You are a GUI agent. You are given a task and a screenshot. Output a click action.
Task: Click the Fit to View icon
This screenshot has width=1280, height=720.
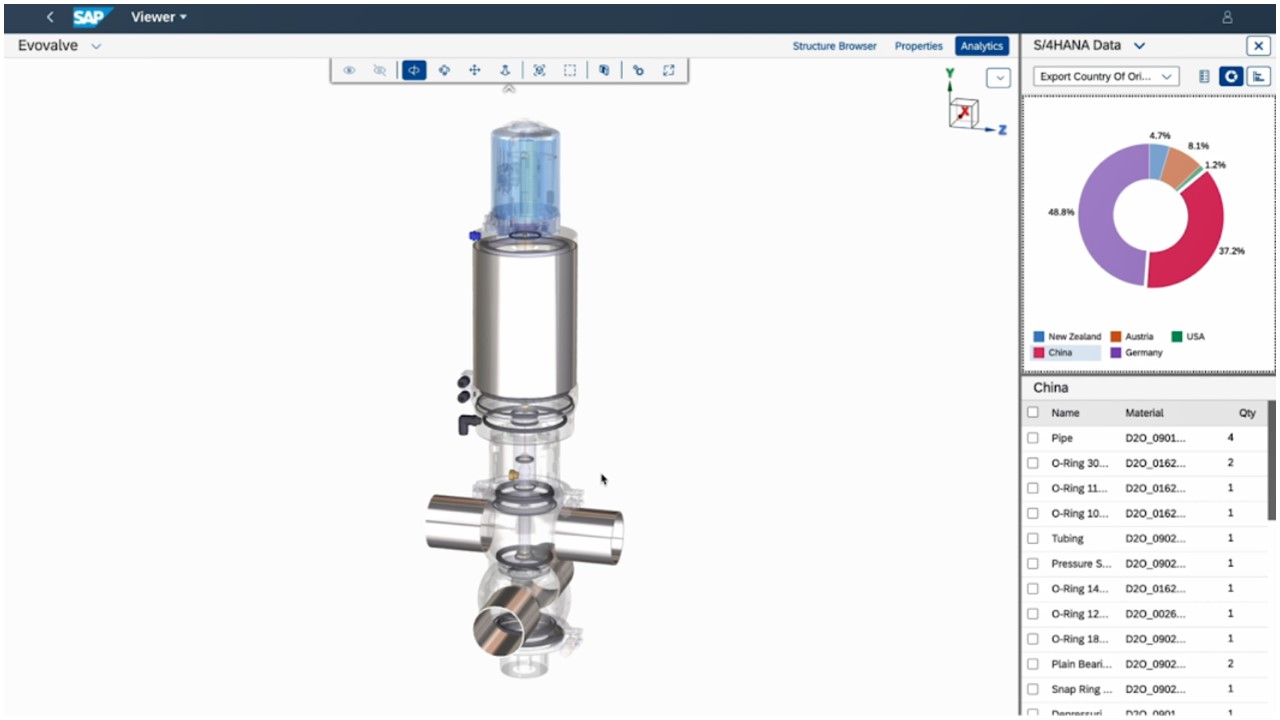tap(539, 70)
